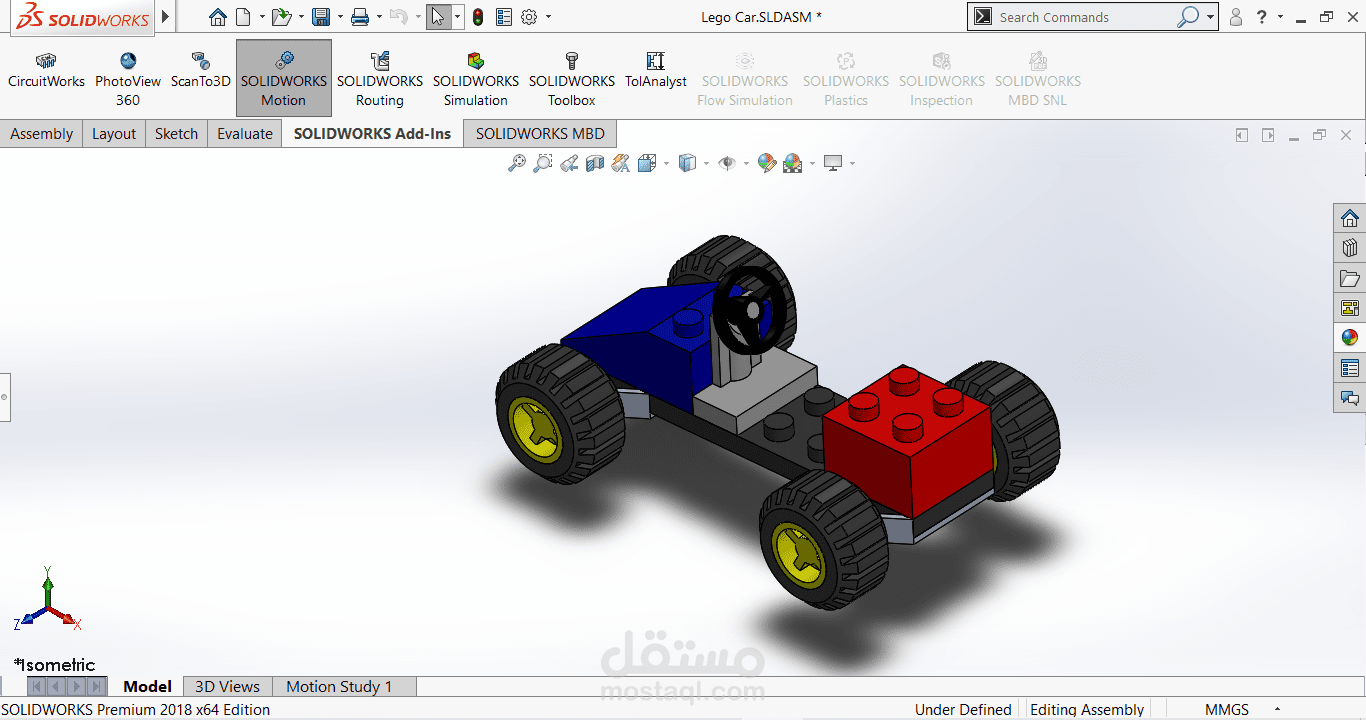This screenshot has height=720, width=1366.
Task: Open the Welcome home icon
Action: point(218,17)
